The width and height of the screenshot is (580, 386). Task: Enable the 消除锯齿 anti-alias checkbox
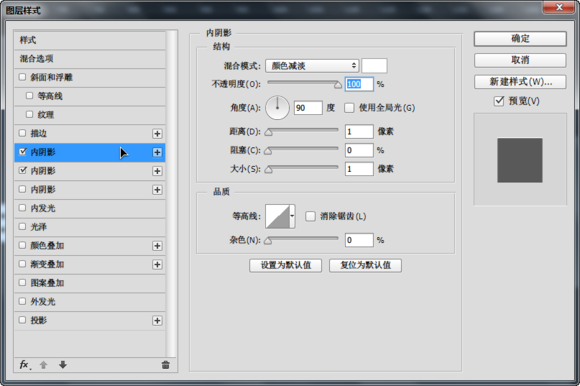coord(310,216)
